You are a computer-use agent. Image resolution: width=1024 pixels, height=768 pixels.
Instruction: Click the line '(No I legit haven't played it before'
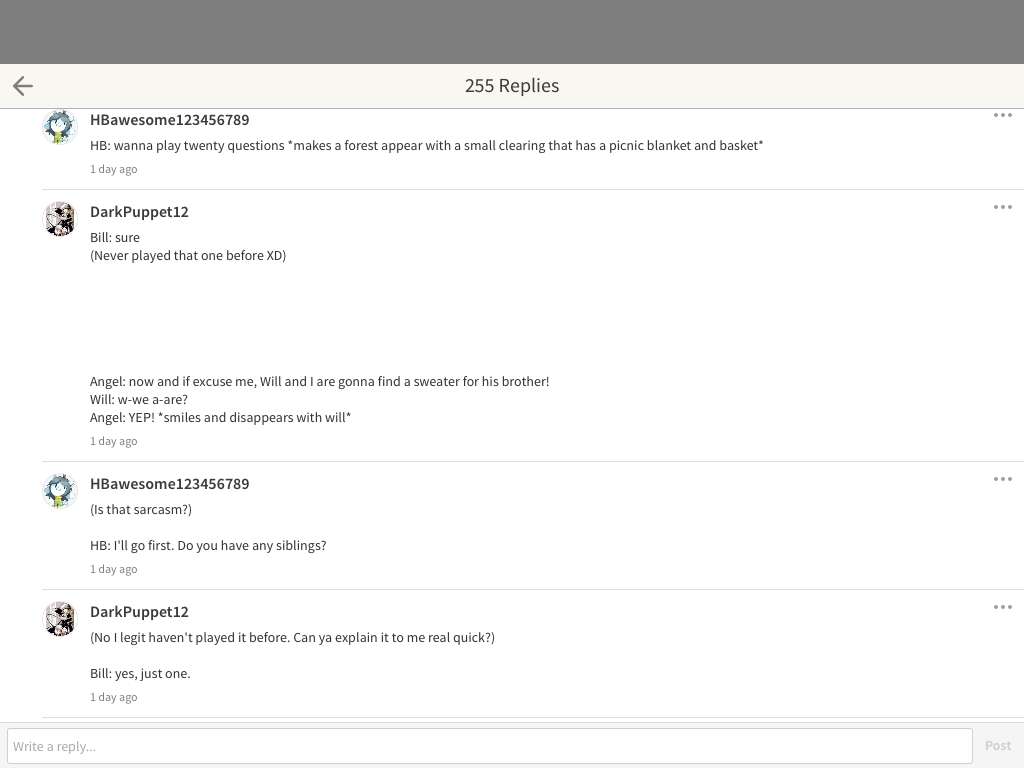point(293,637)
